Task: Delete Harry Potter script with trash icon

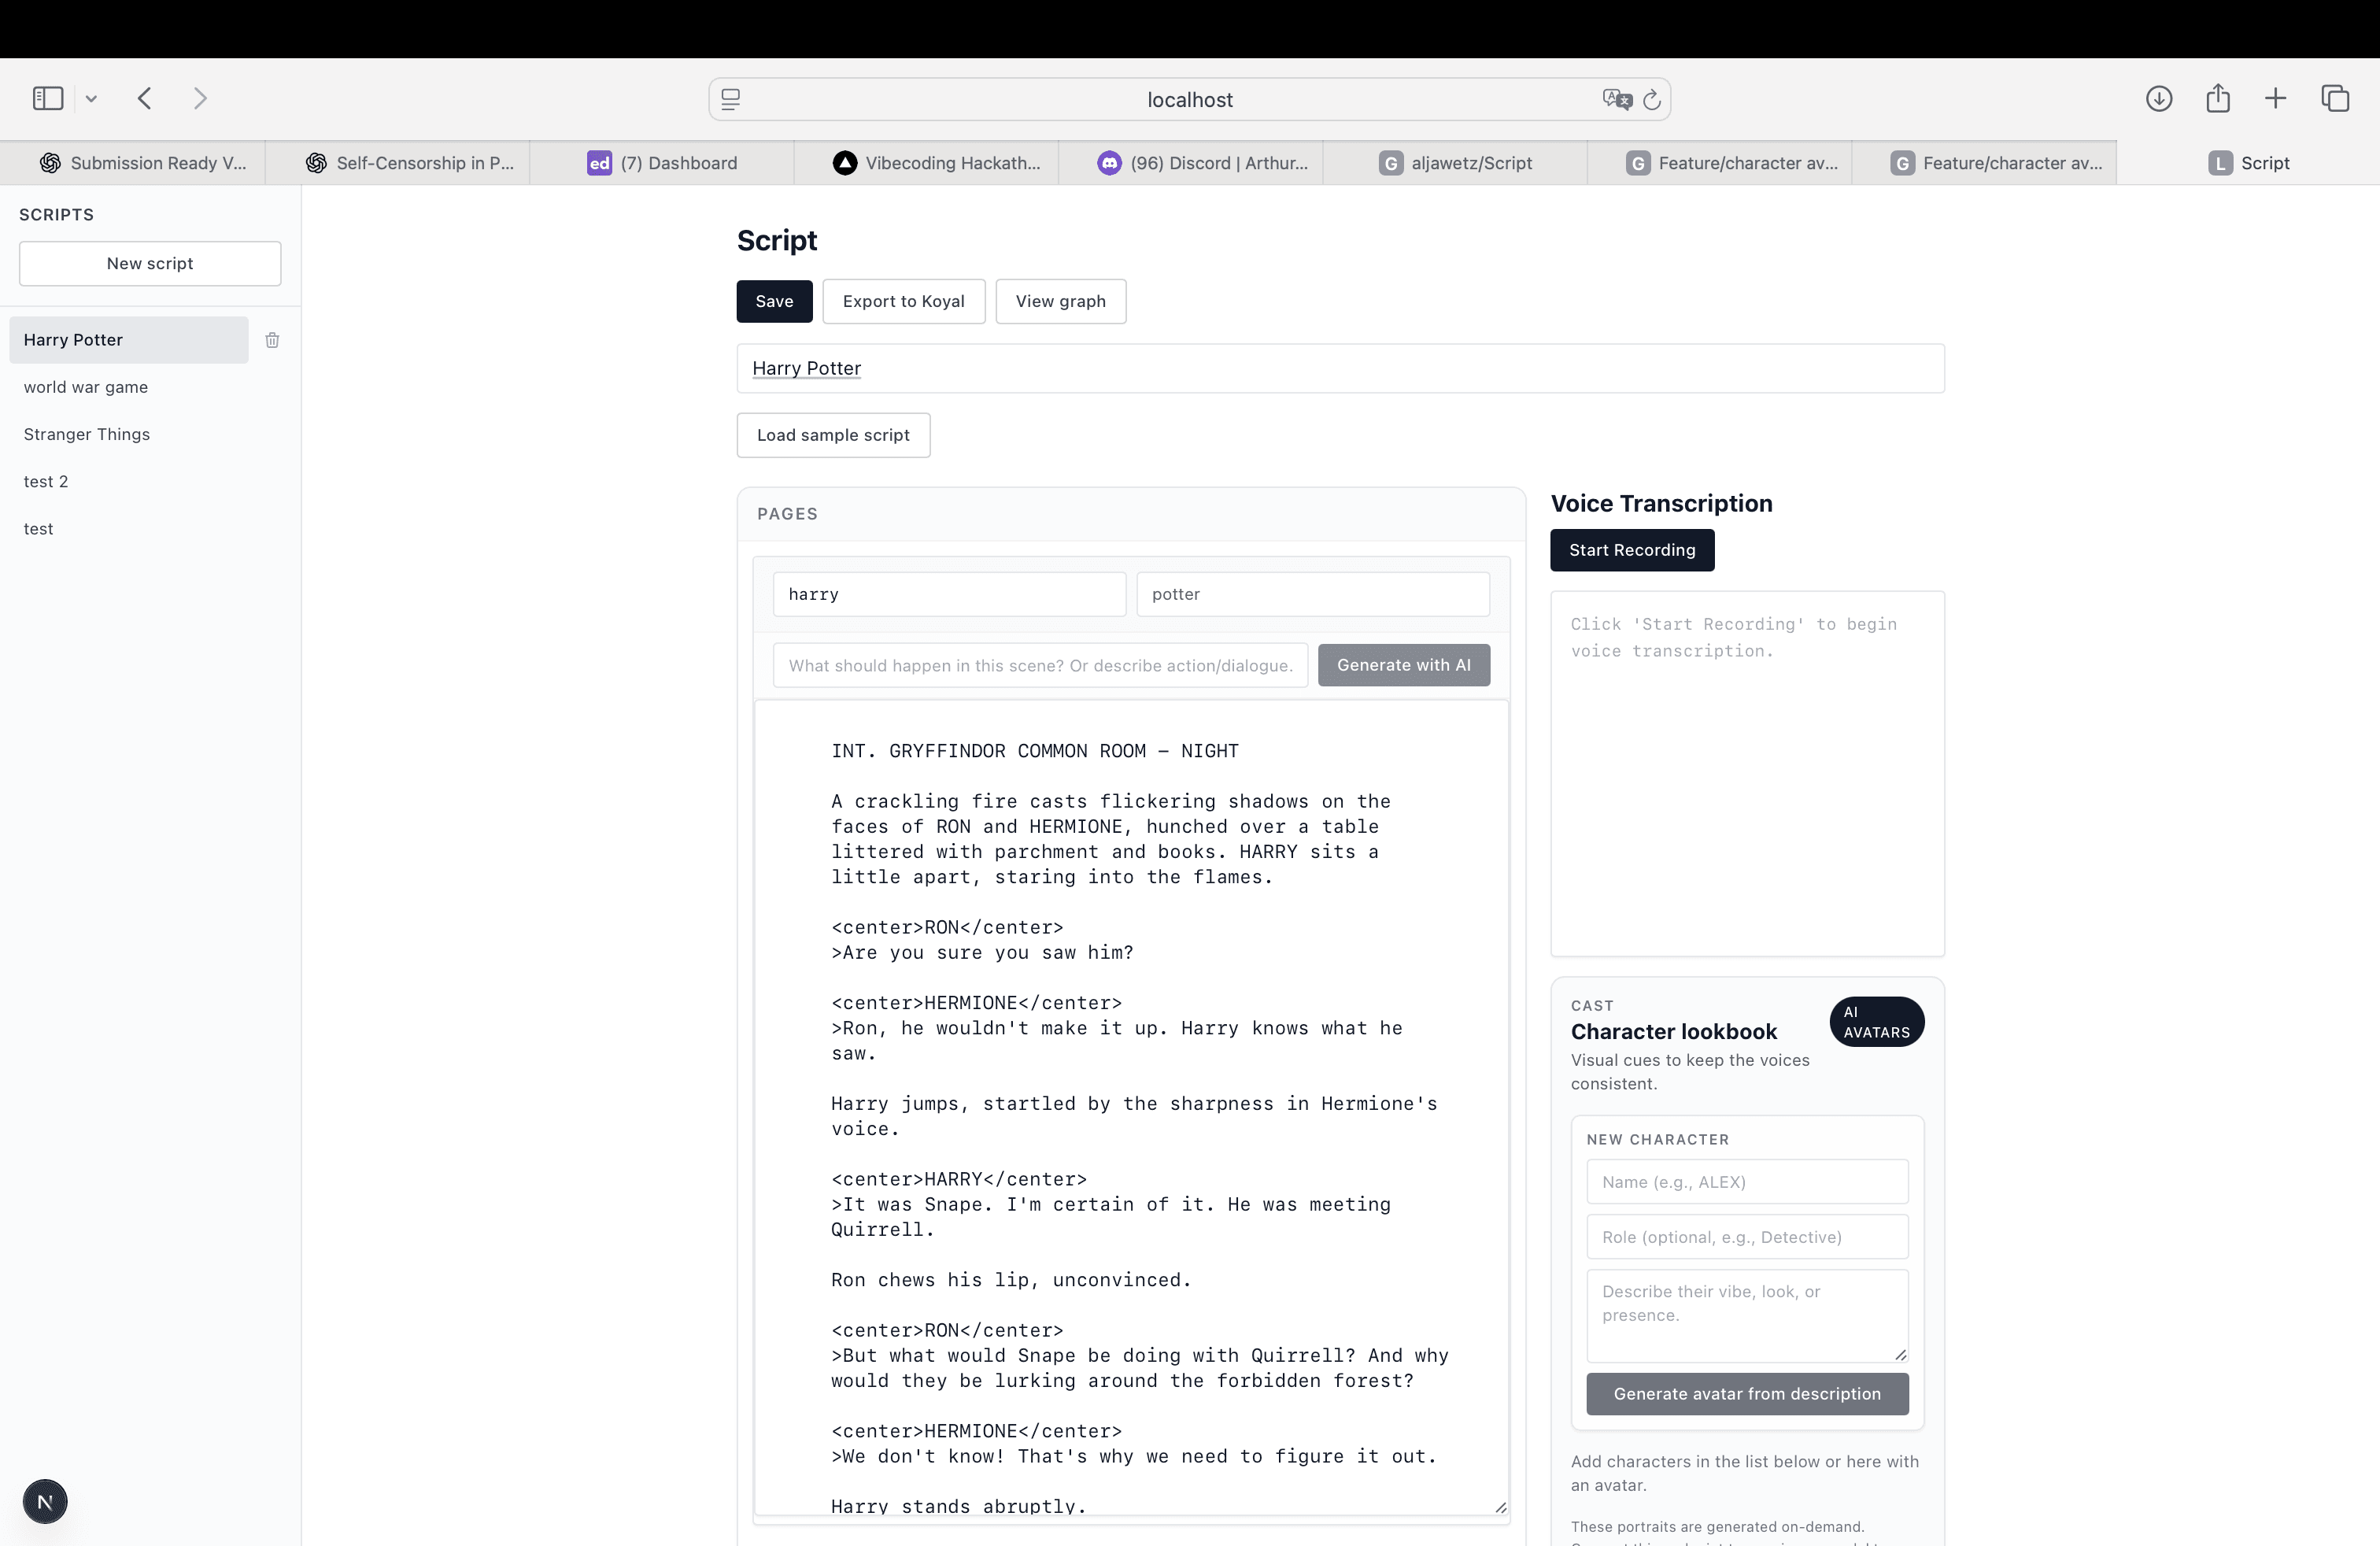Action: [x=272, y=340]
